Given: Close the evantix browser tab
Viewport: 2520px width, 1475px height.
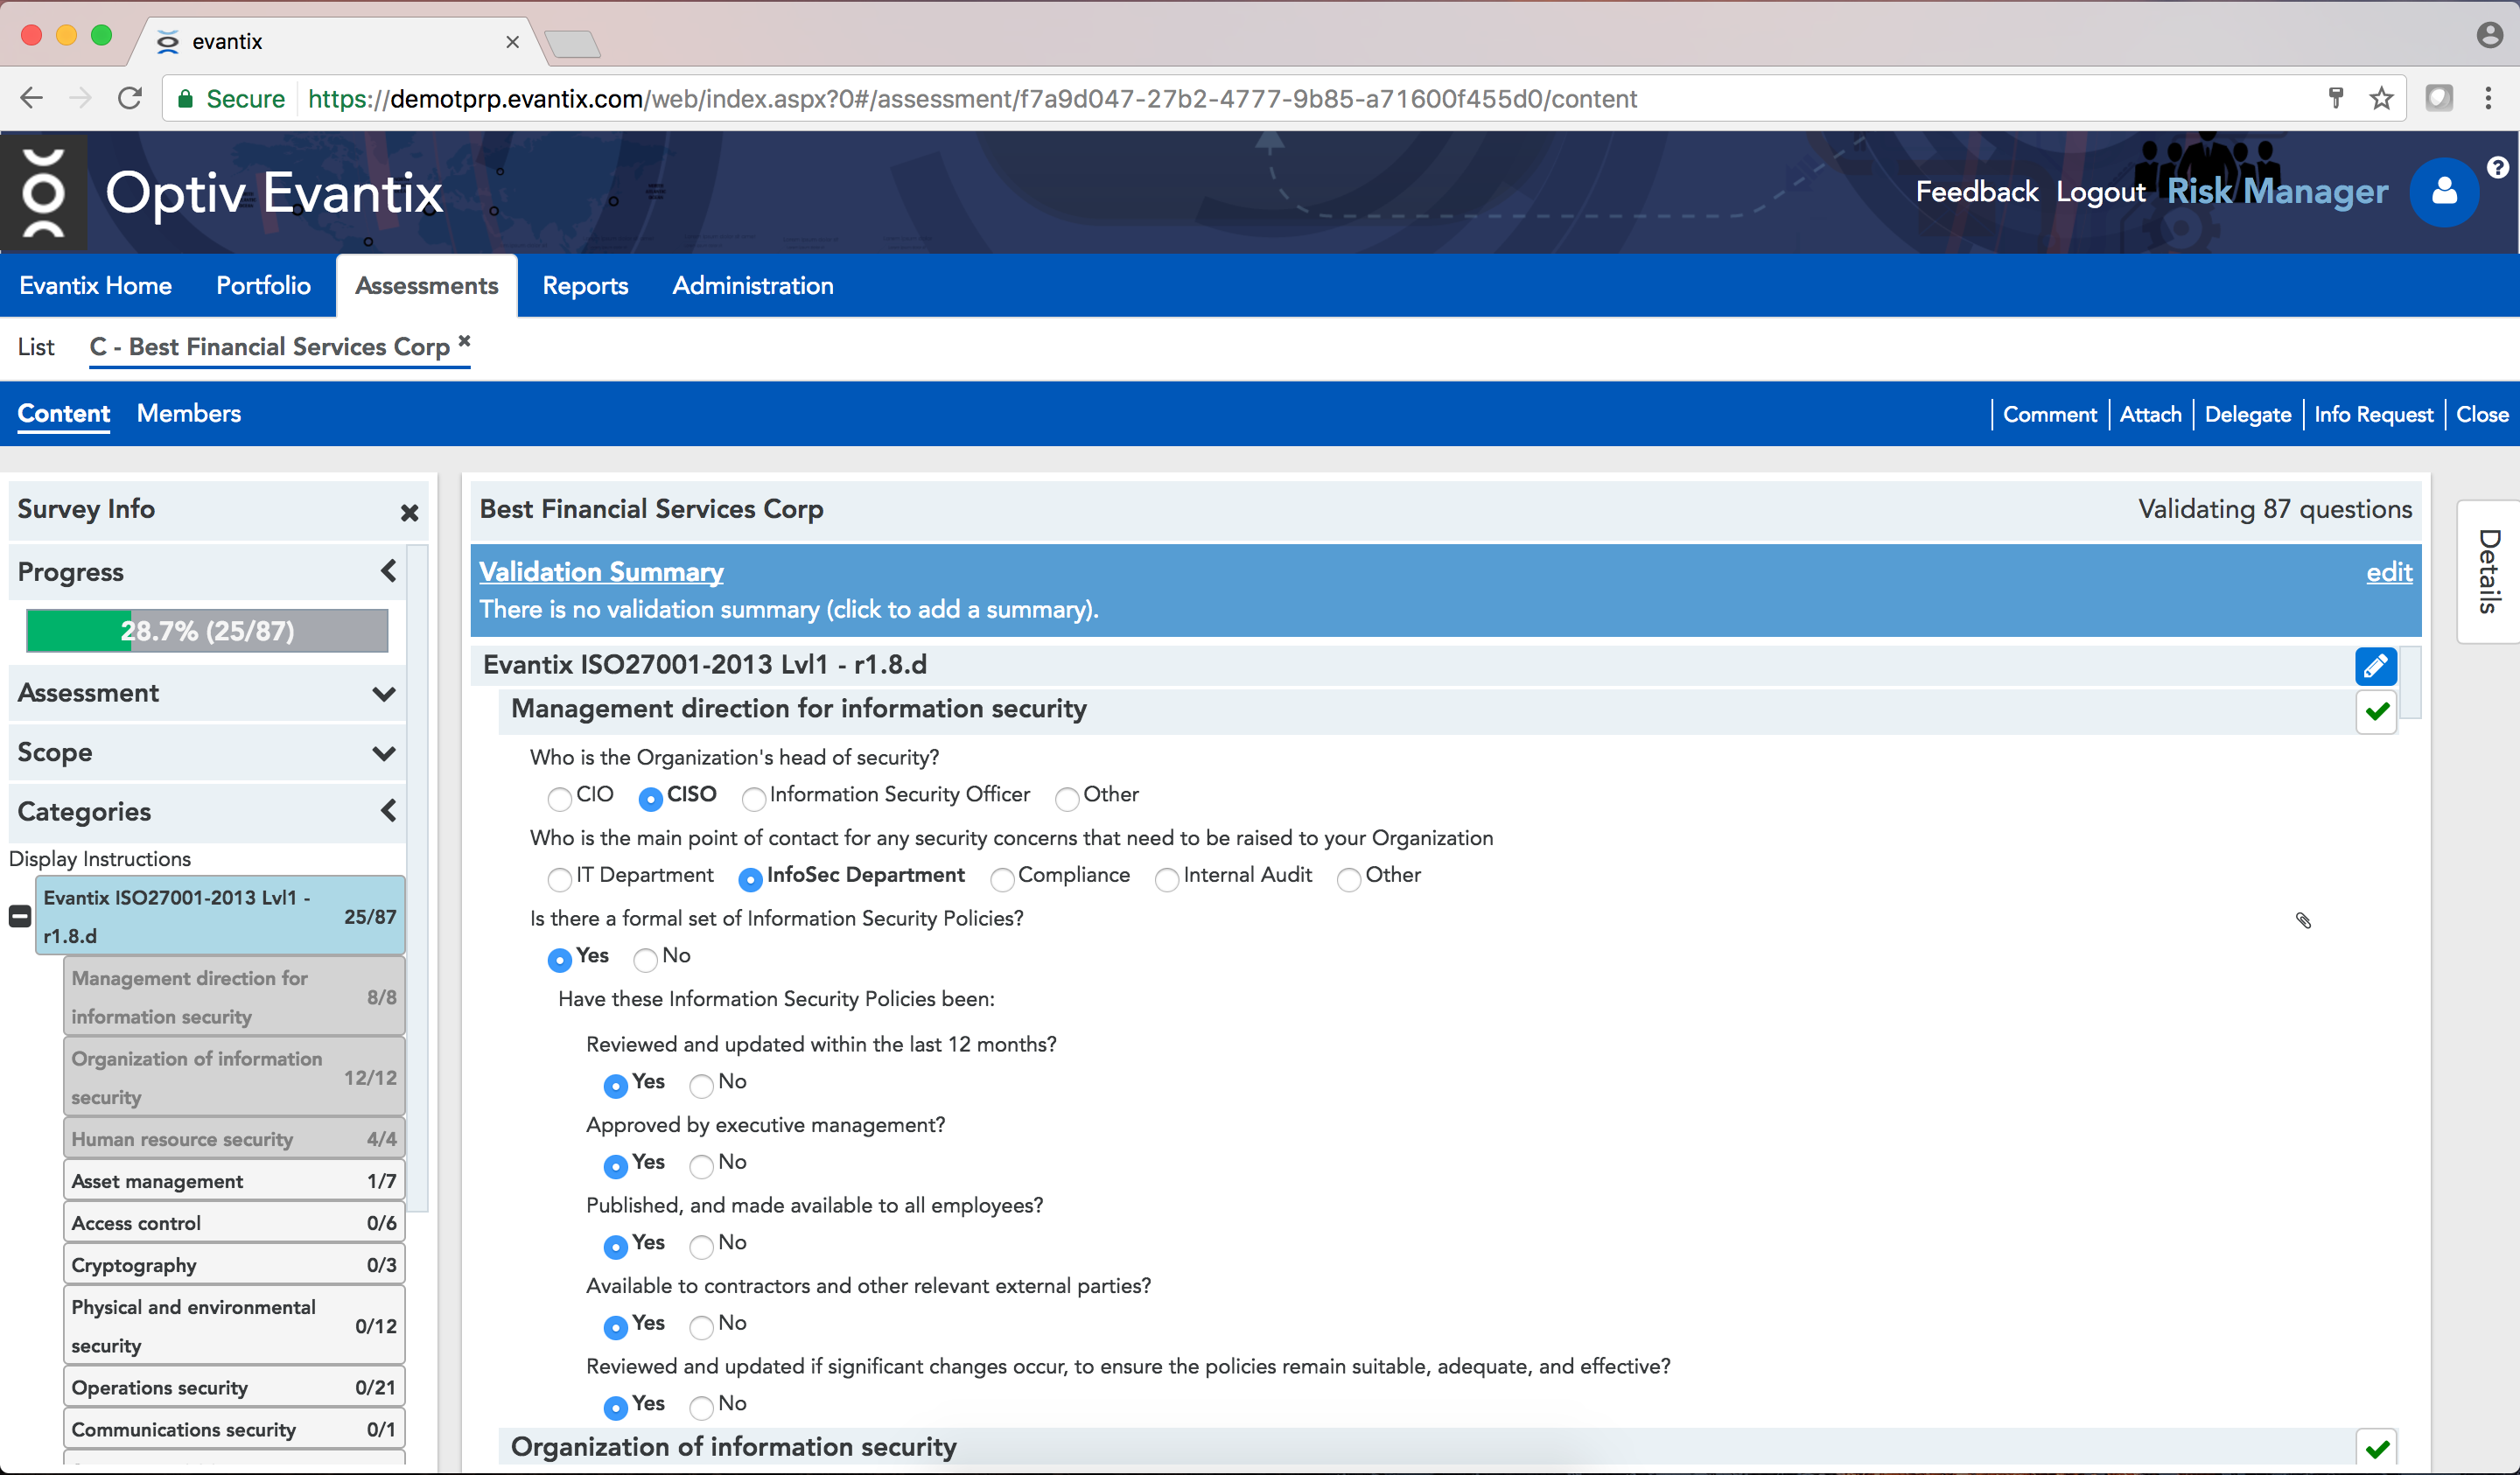Looking at the screenshot, I should (x=512, y=42).
